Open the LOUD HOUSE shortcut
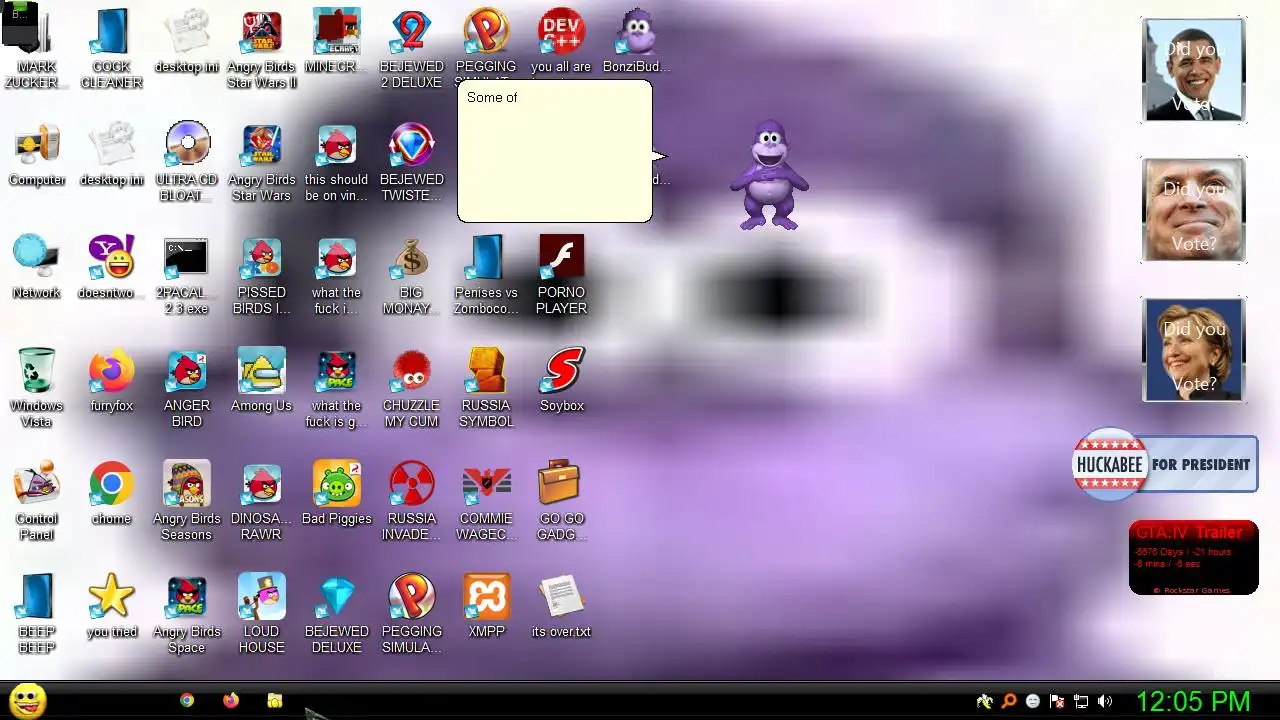The image size is (1280, 720). (x=261, y=614)
